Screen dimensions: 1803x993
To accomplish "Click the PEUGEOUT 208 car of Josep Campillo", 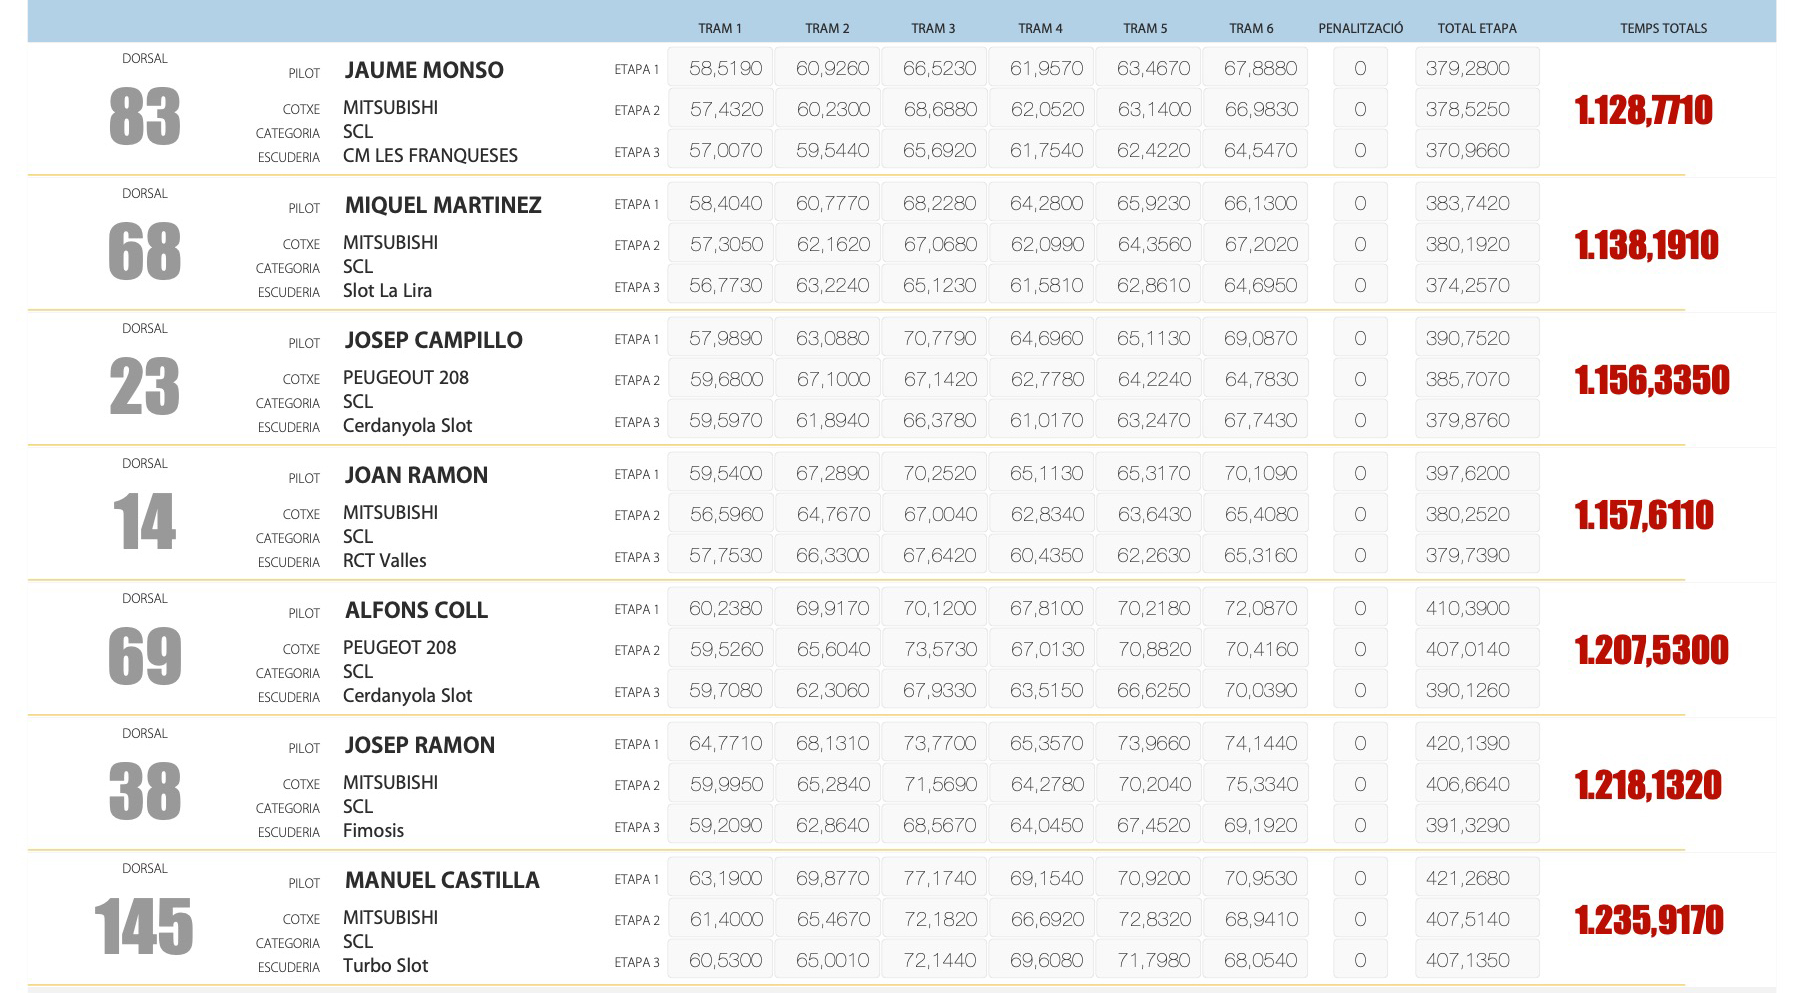I will point(405,378).
